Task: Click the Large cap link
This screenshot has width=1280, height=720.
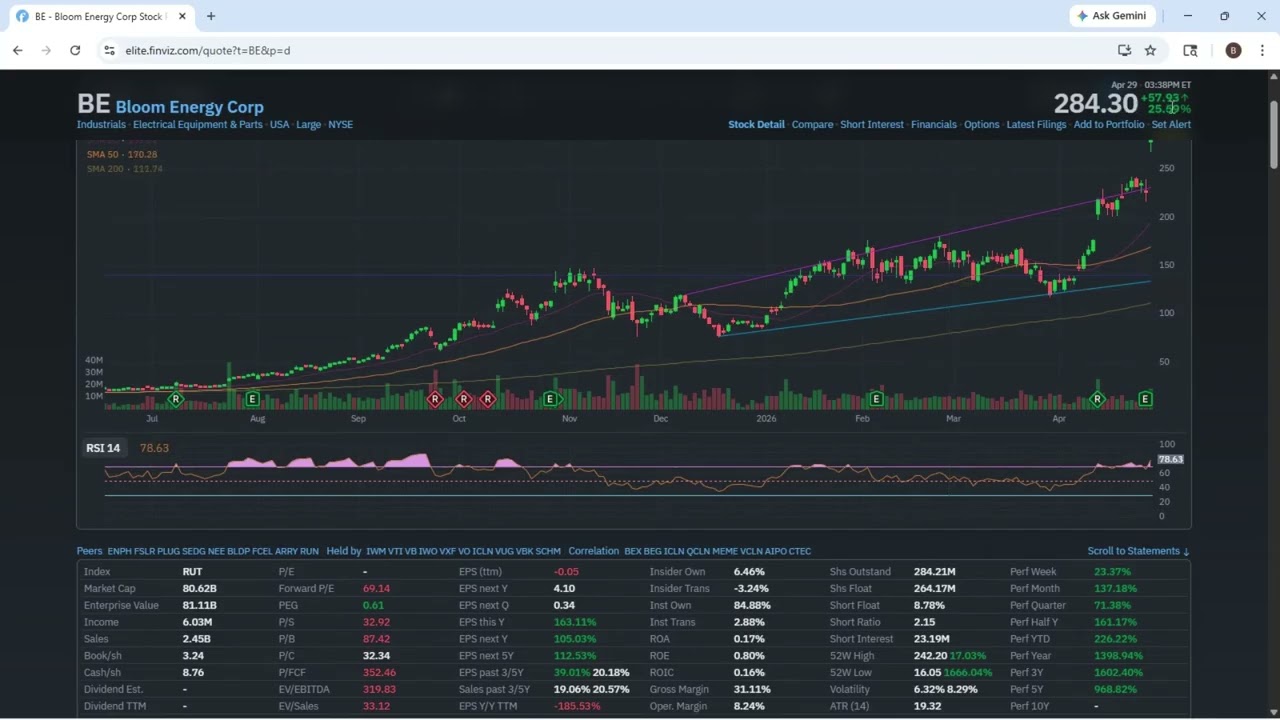Action: [308, 125]
